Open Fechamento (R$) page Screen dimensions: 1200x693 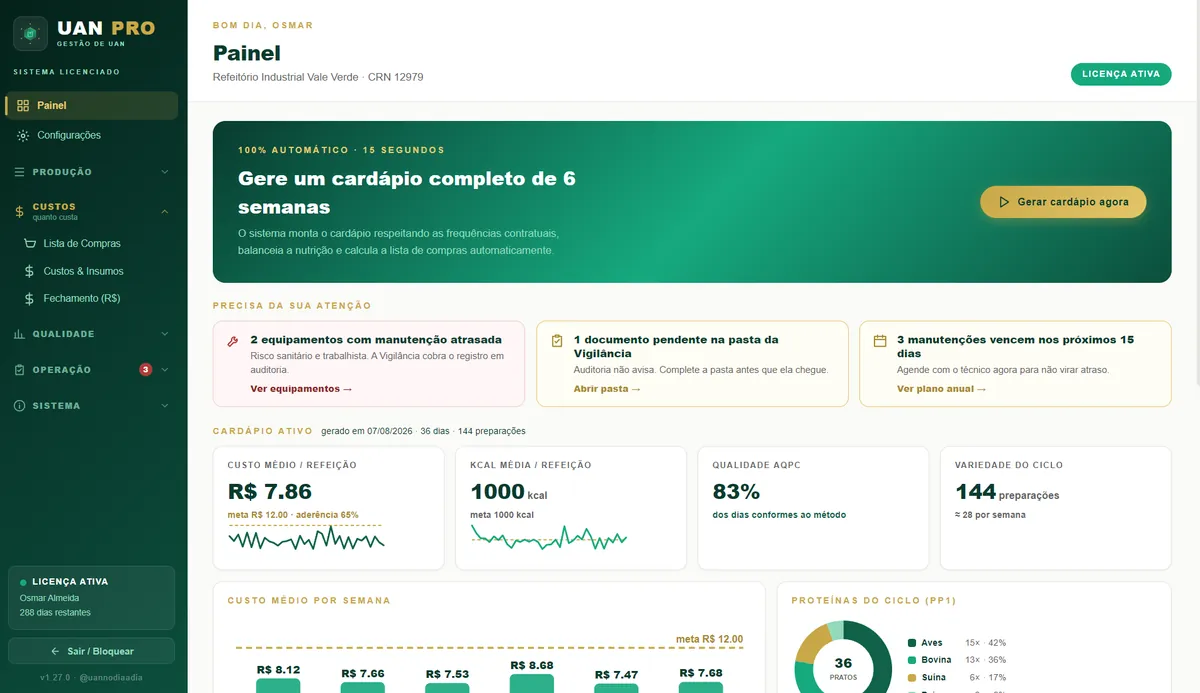pyautogui.click(x=98, y=299)
